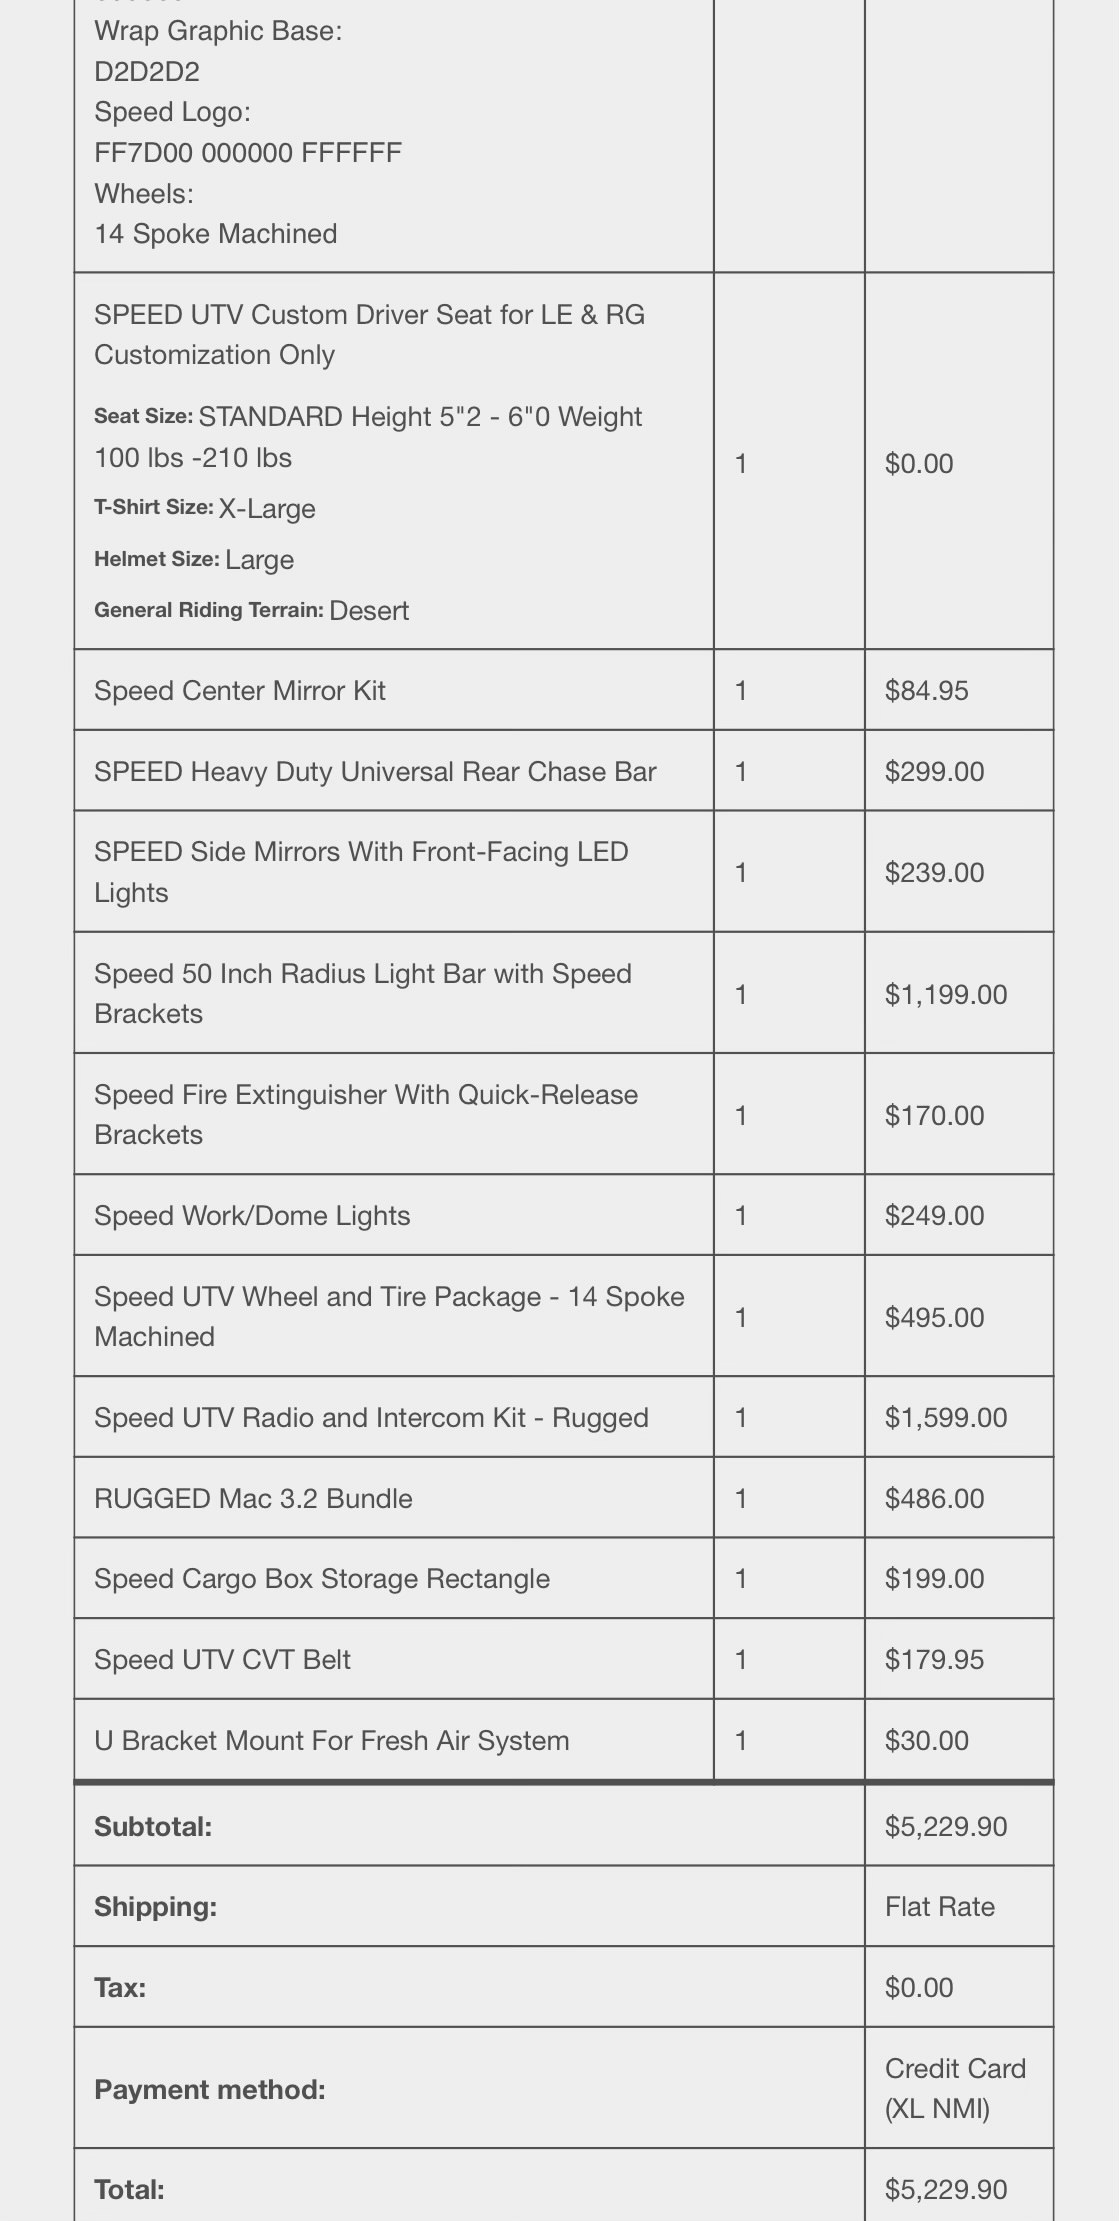This screenshot has width=1119, height=2221.
Task: Open Speed Cargo Box Storage Rectangle
Action: tap(322, 1579)
